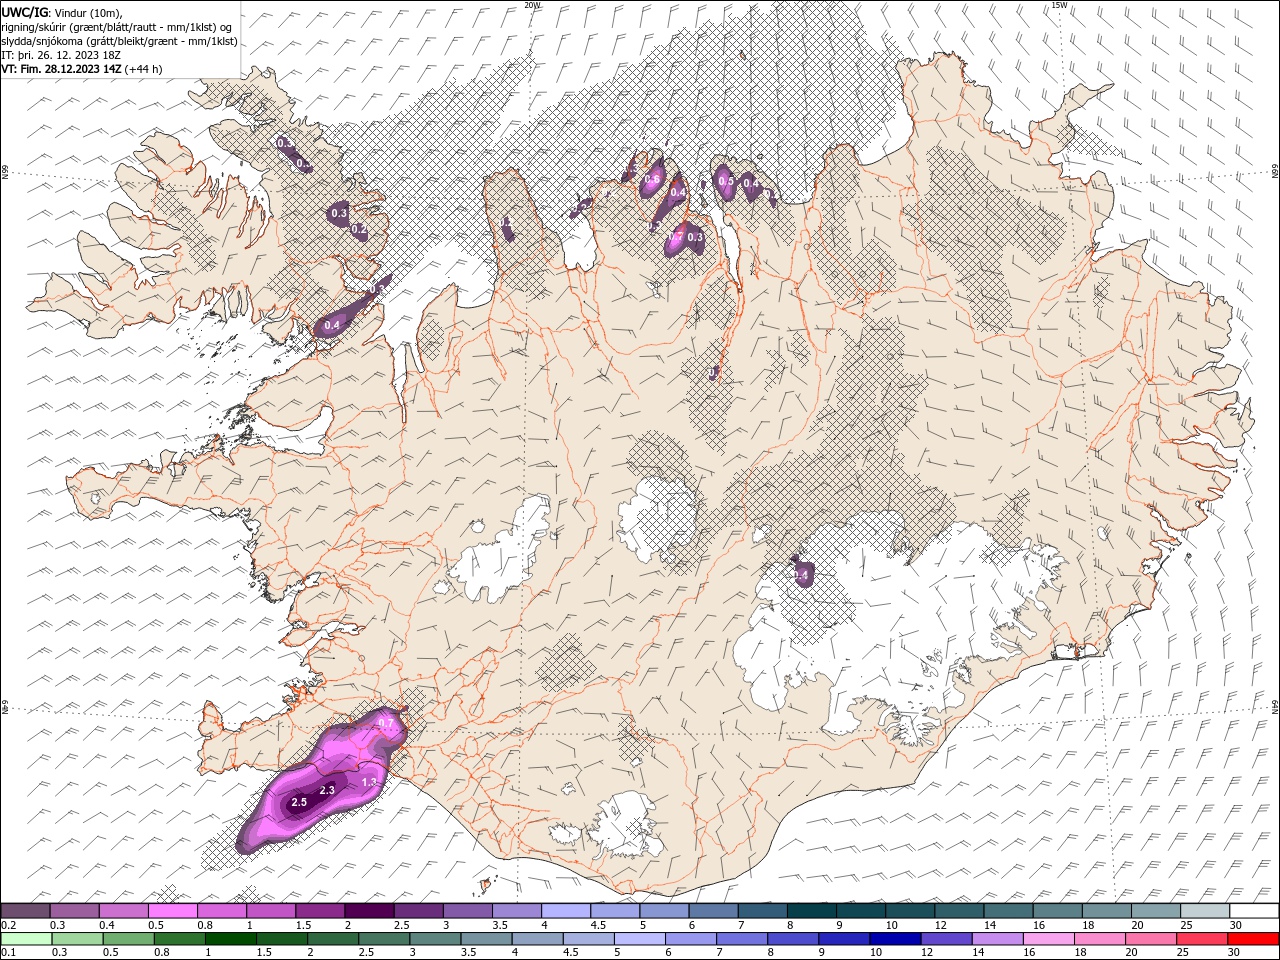Click the 2.5 precipitation value off the southwest coast

pos(299,802)
